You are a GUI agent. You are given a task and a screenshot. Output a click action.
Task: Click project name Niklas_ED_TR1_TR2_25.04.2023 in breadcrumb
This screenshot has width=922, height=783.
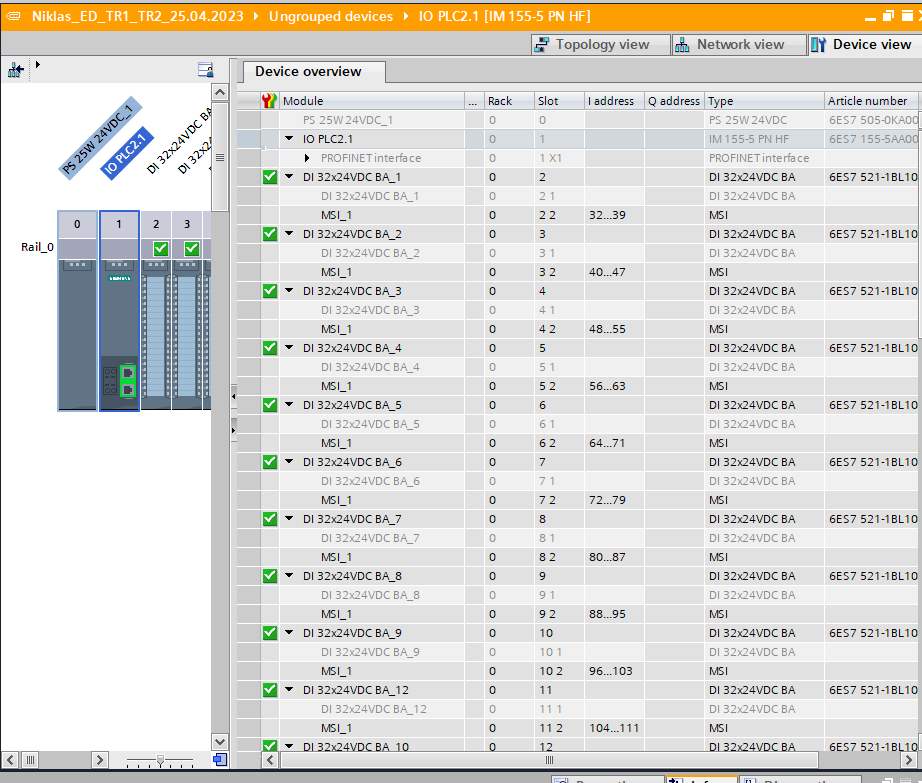(138, 16)
